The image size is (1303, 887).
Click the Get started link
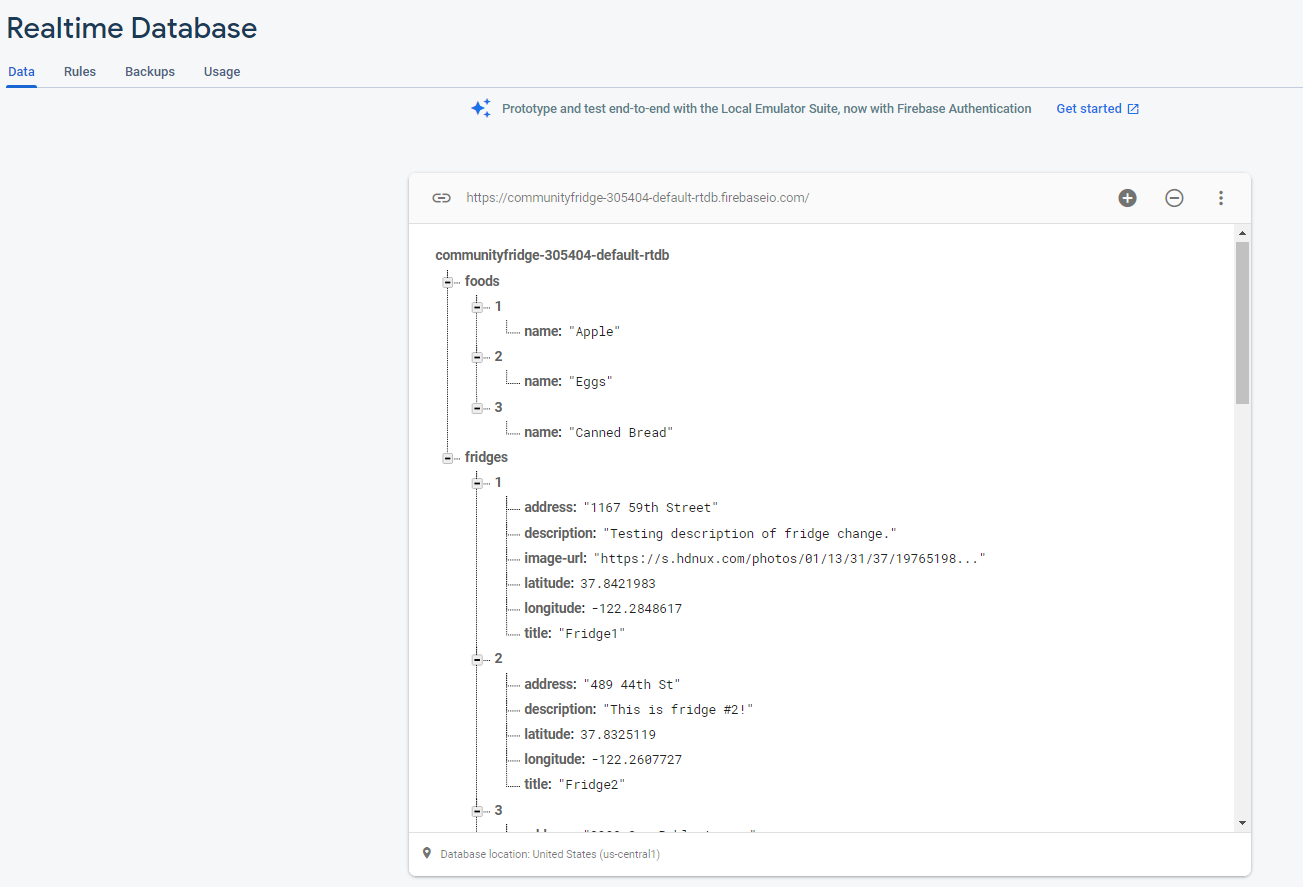tap(1089, 109)
